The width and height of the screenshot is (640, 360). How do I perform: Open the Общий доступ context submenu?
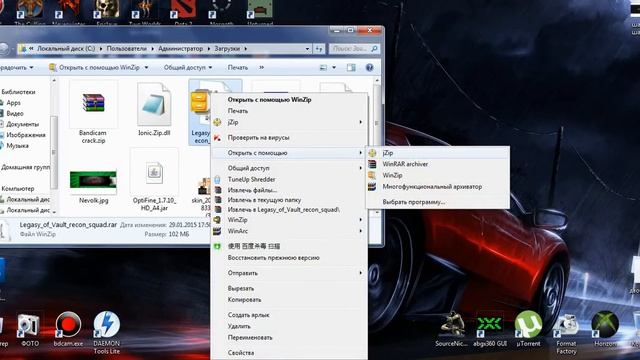(x=289, y=168)
